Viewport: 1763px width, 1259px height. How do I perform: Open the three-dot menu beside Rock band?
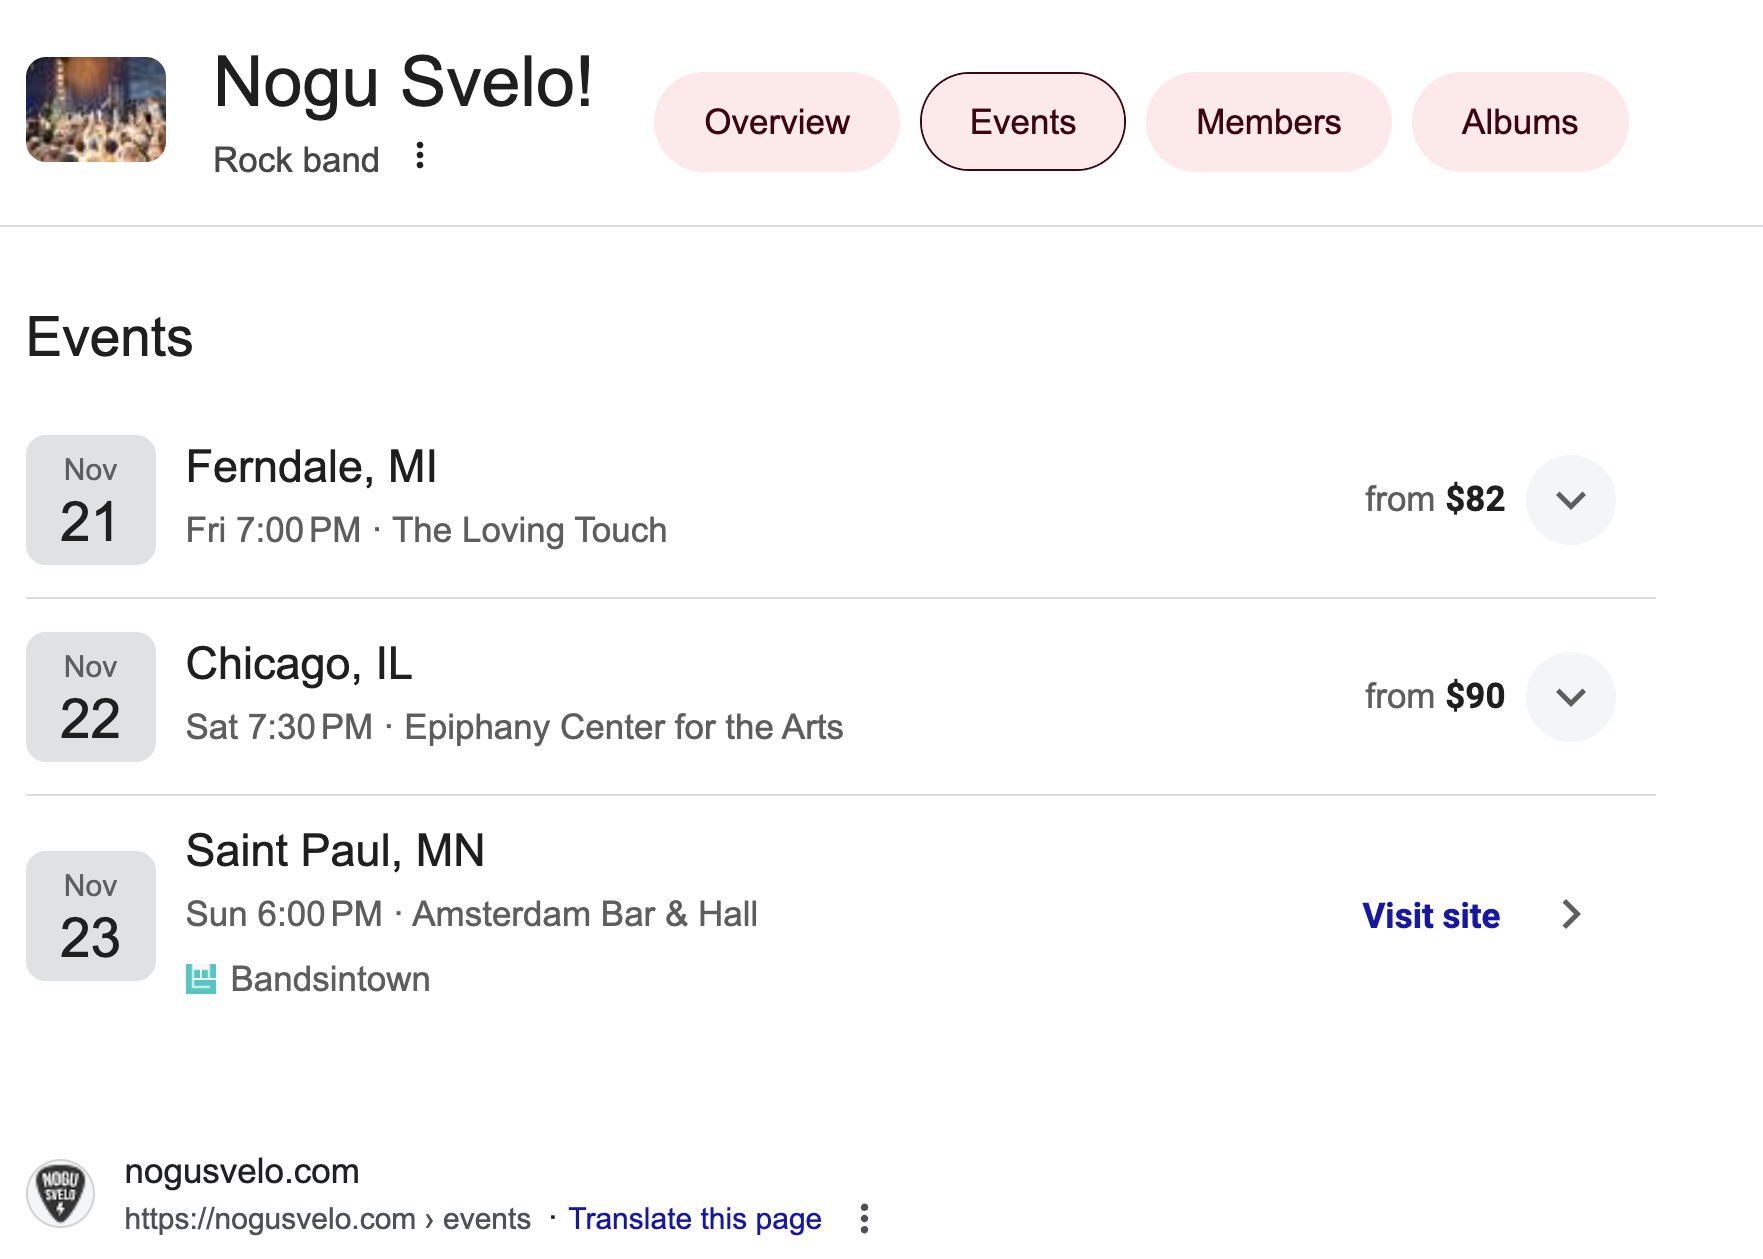[x=420, y=156]
